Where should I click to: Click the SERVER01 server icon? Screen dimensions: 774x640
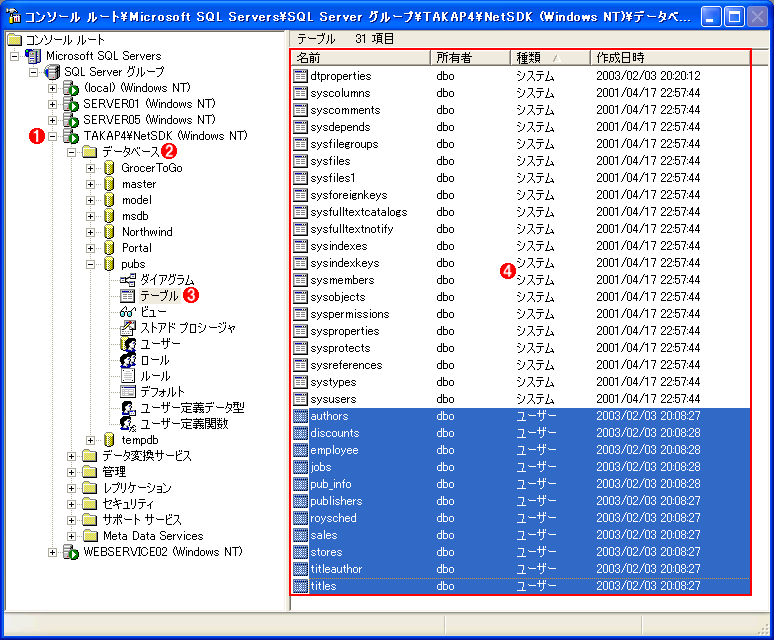(x=71, y=104)
